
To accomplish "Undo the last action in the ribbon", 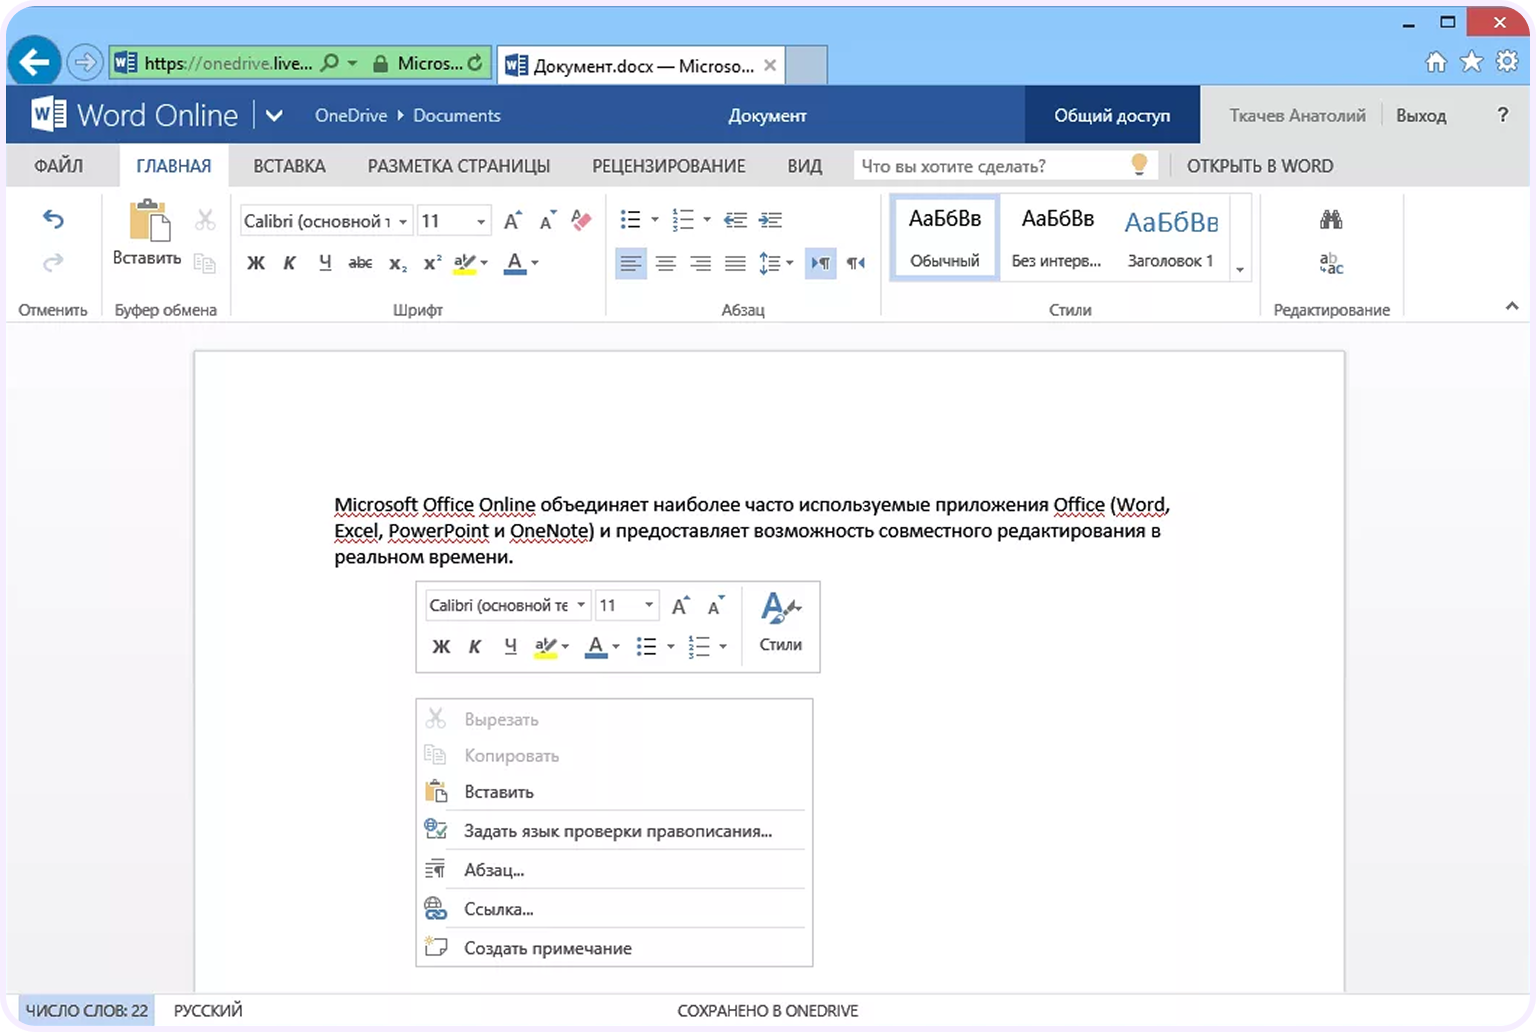I will (x=53, y=219).
